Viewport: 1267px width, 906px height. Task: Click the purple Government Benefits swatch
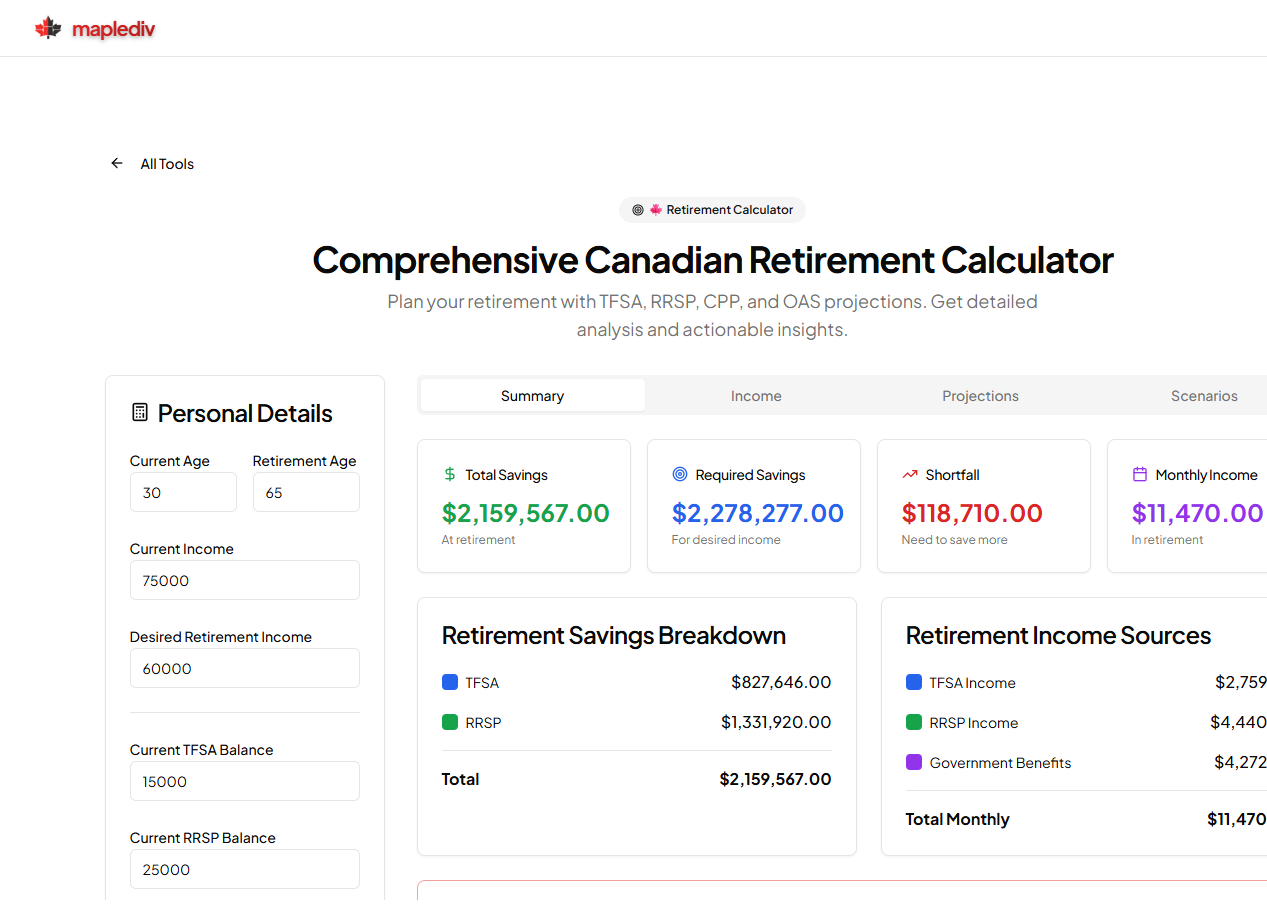tap(914, 762)
